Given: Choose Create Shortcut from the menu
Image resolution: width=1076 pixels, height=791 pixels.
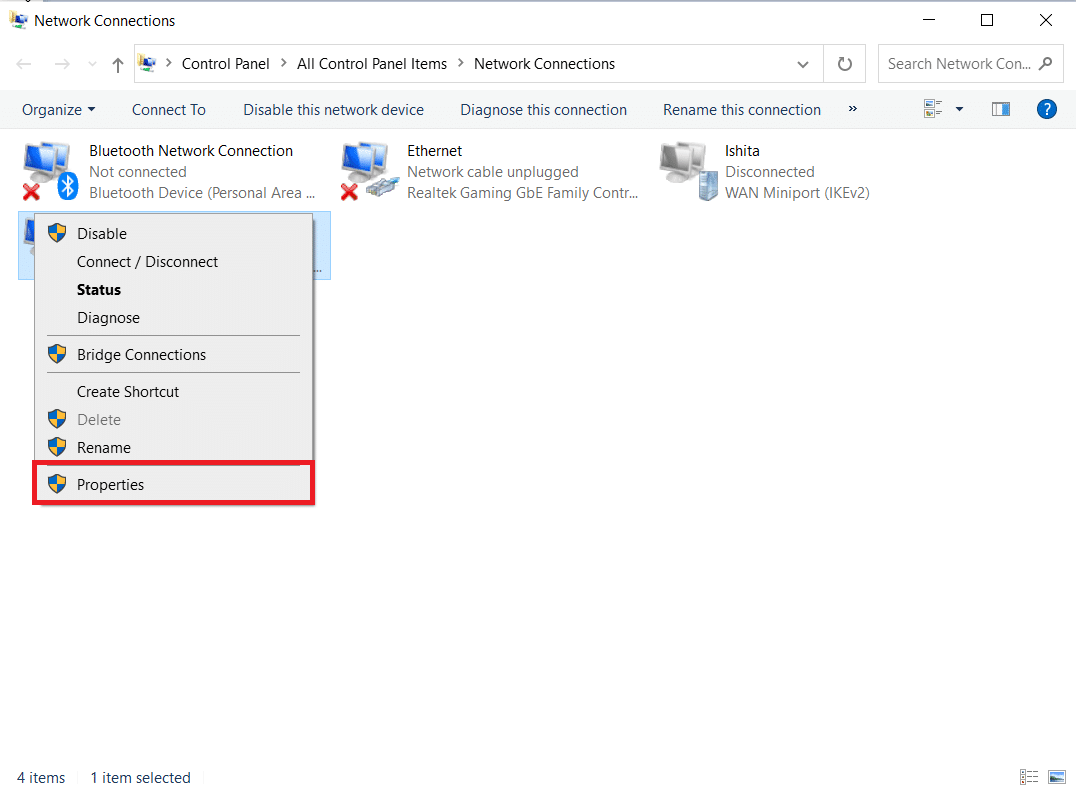Looking at the screenshot, I should click(x=174, y=392).
